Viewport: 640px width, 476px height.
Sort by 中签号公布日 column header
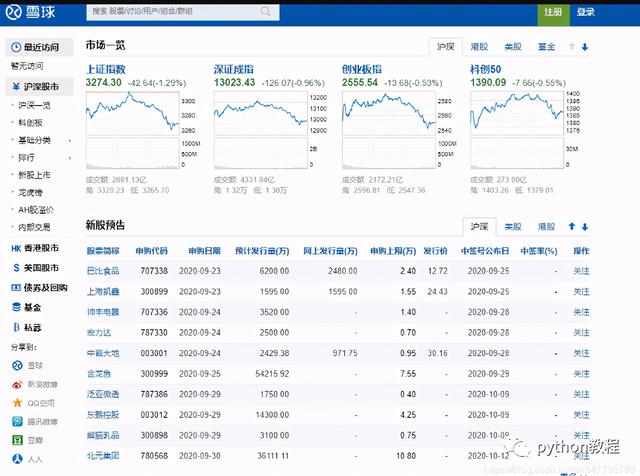tap(485, 251)
